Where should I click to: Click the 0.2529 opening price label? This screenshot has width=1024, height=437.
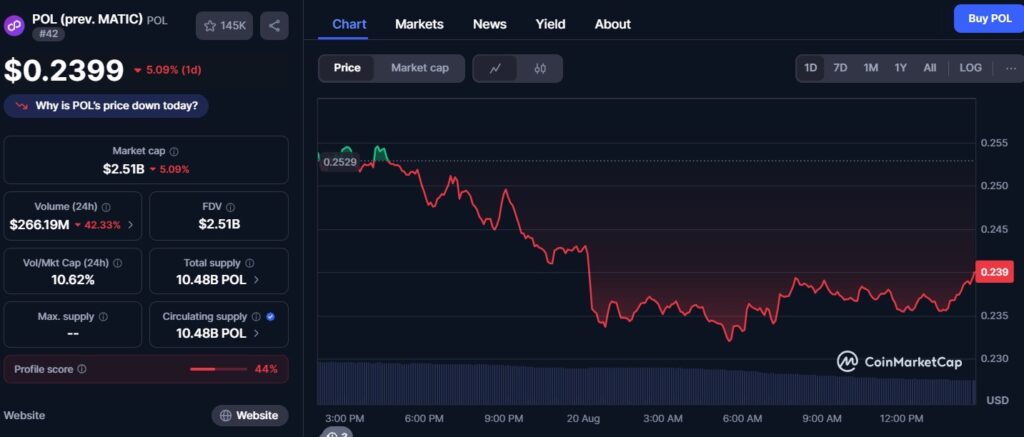(x=340, y=162)
